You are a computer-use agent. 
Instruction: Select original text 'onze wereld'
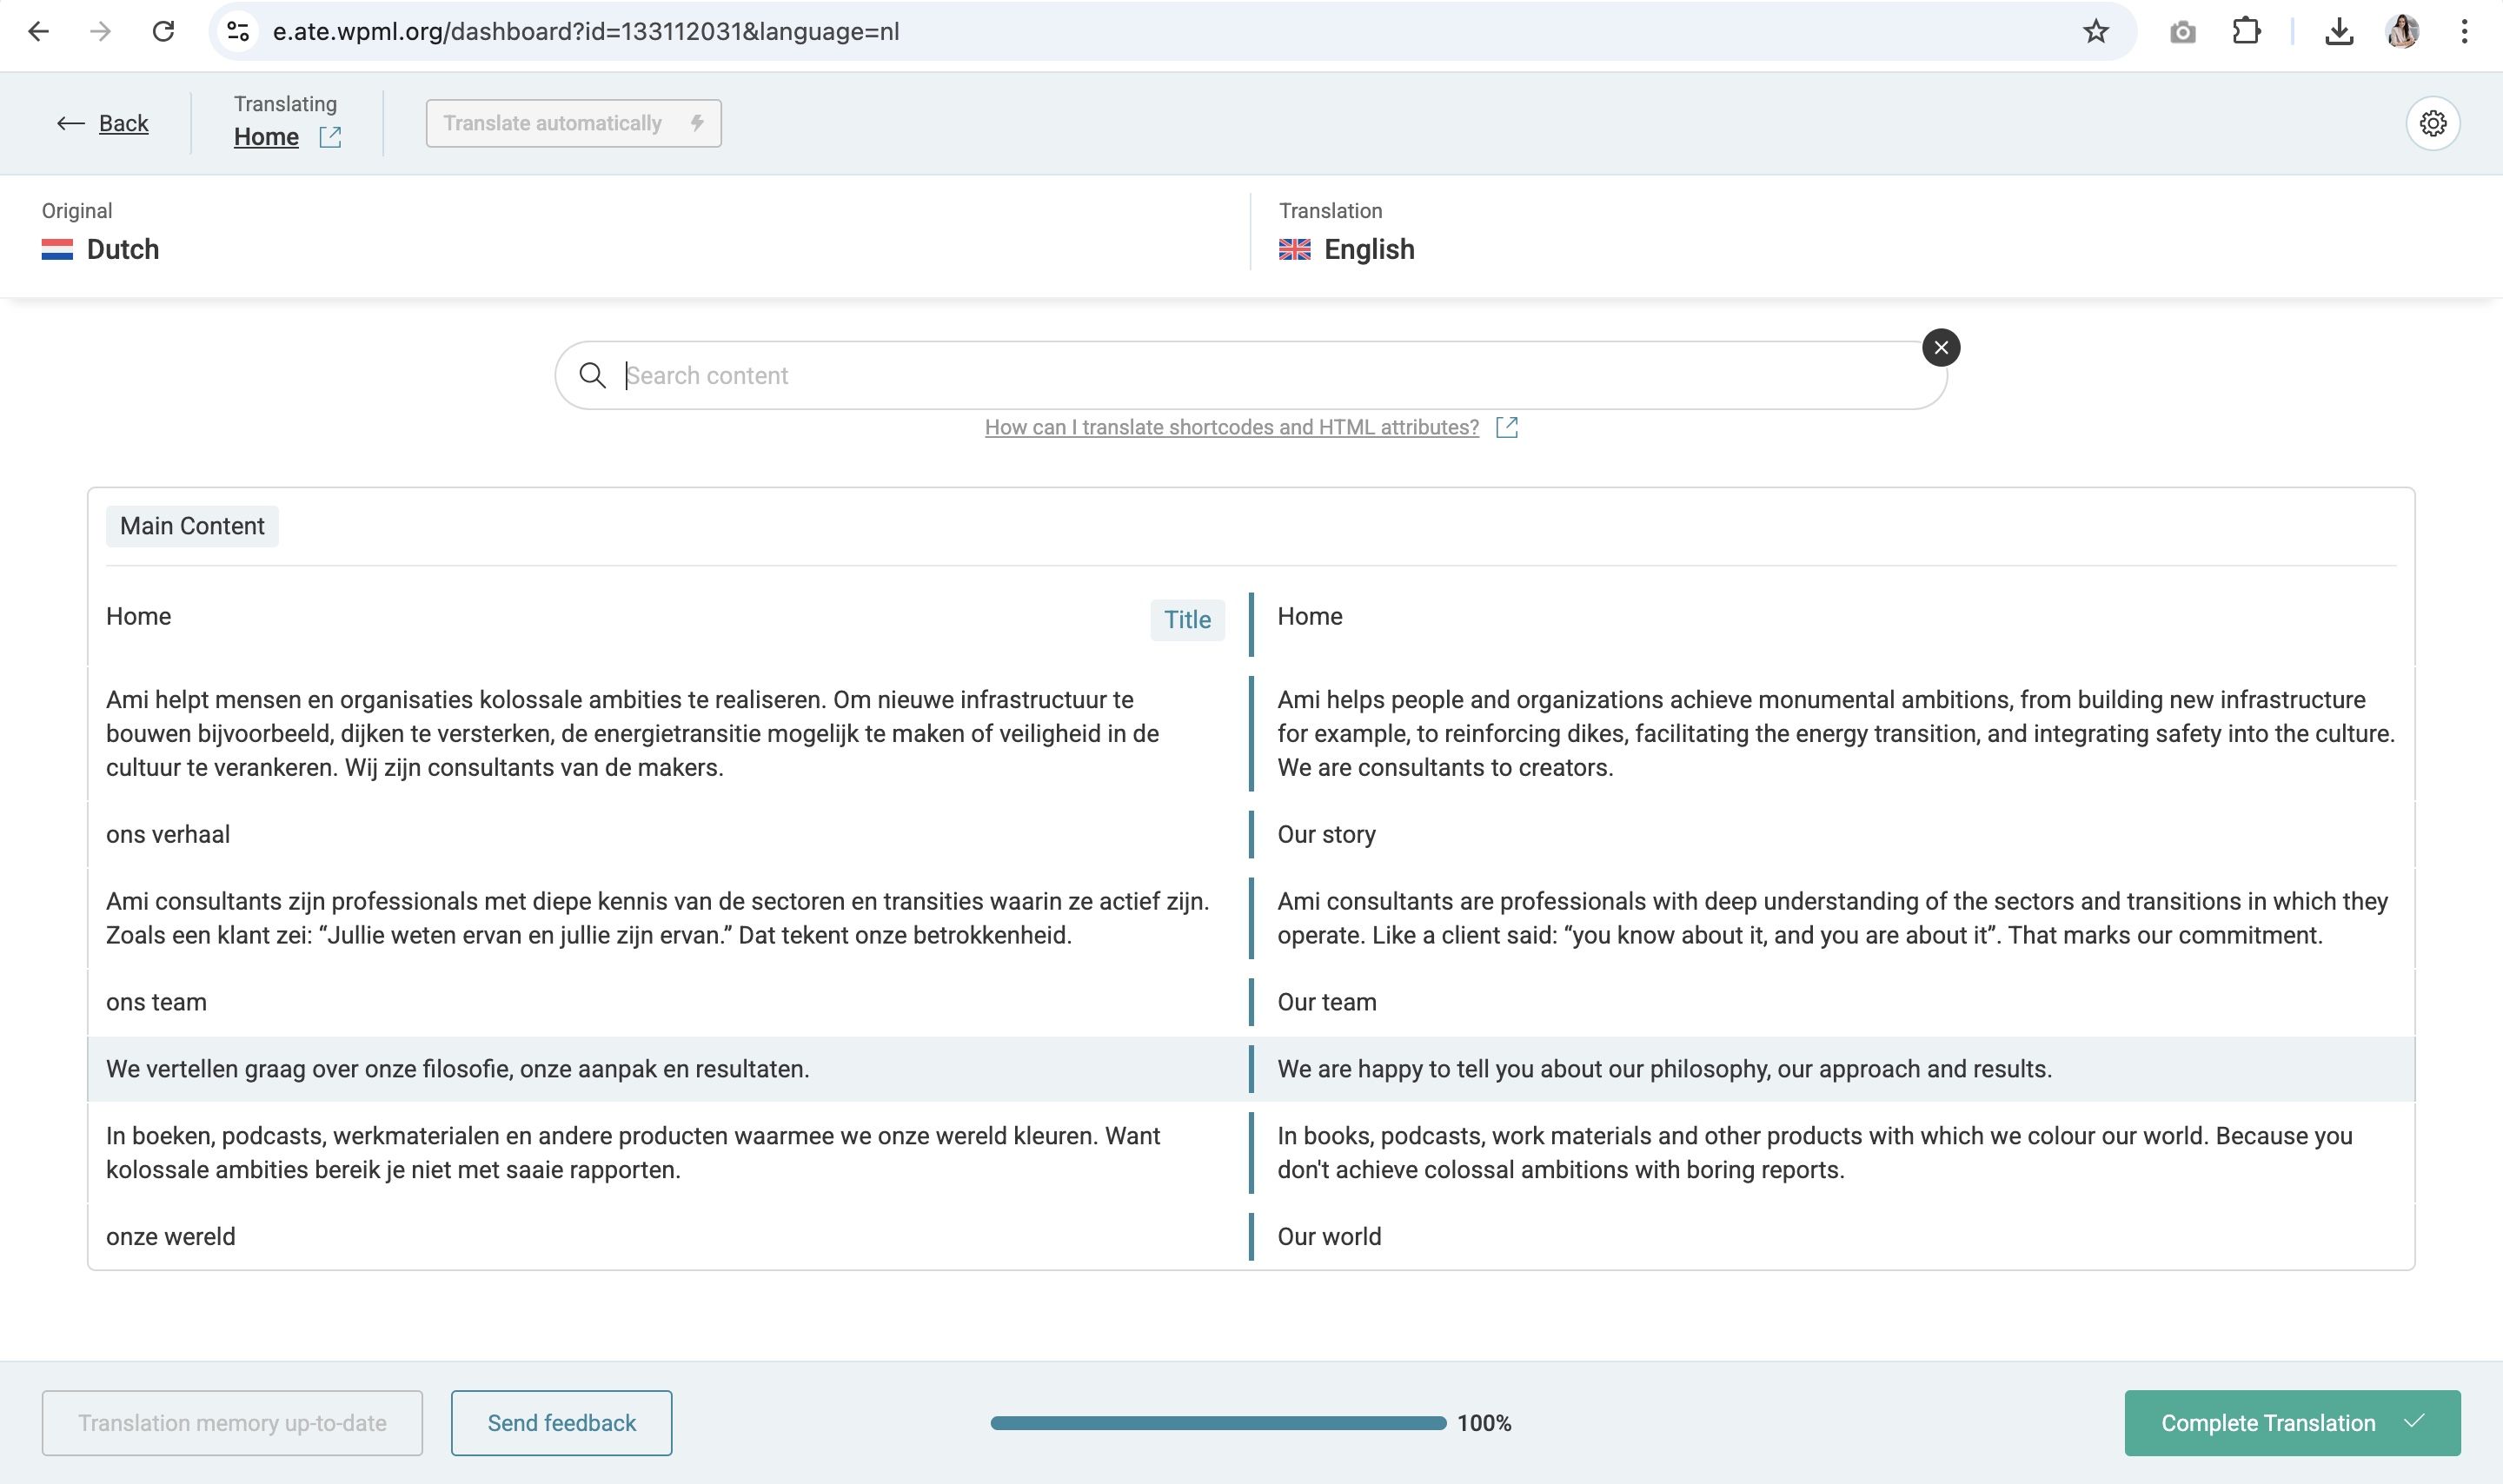click(x=171, y=1236)
